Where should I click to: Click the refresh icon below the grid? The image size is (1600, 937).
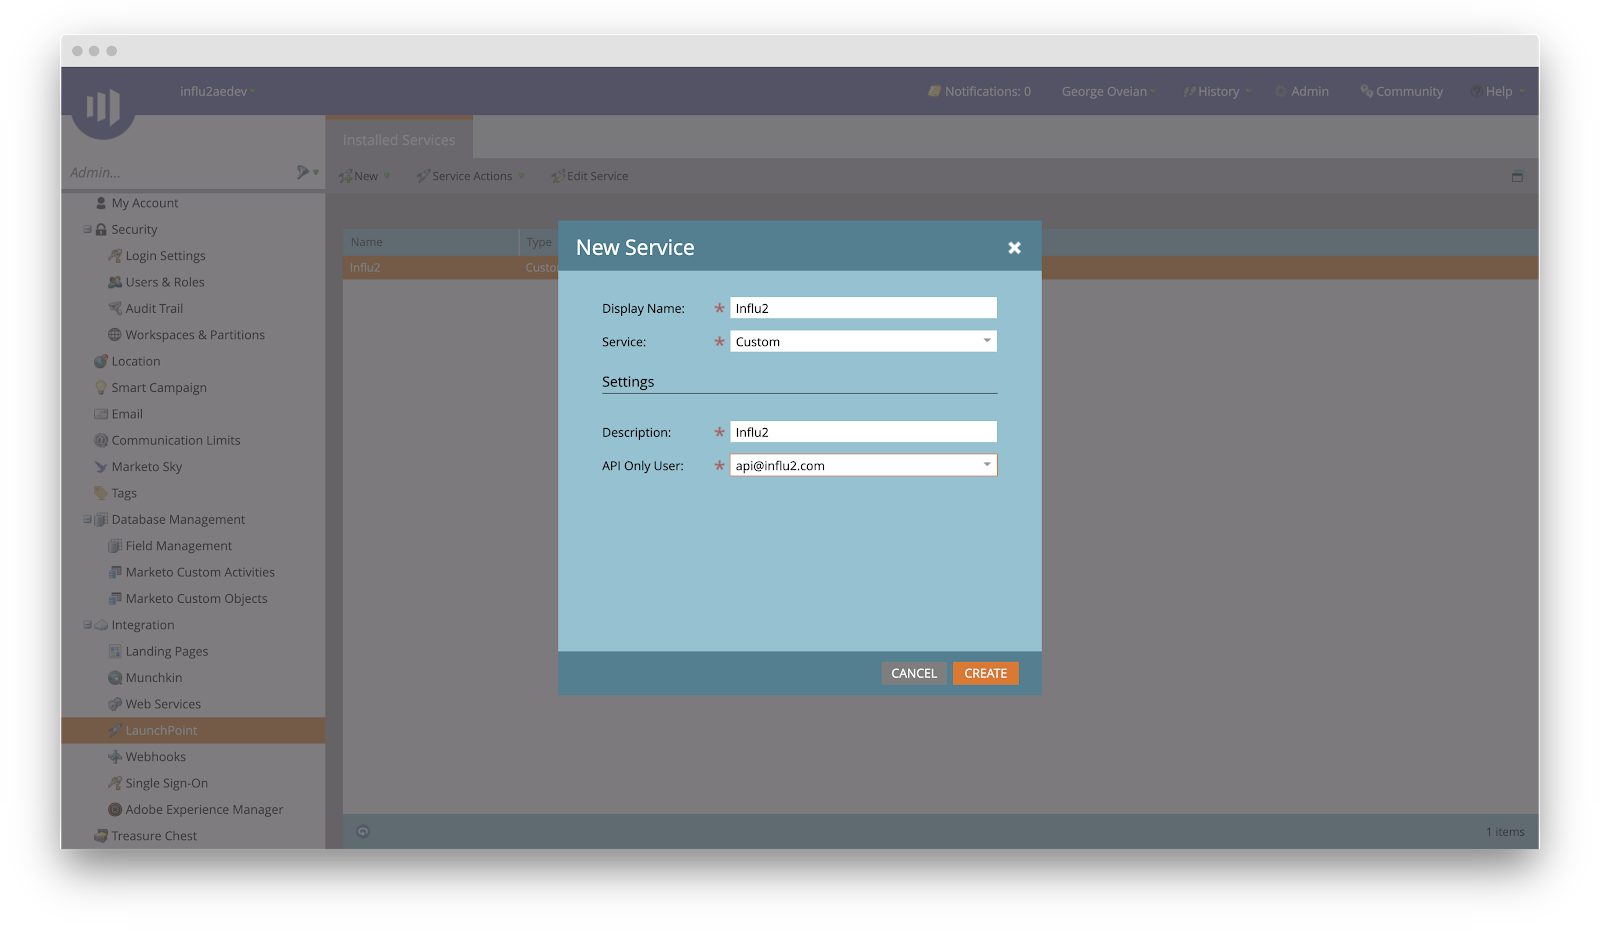(x=363, y=832)
